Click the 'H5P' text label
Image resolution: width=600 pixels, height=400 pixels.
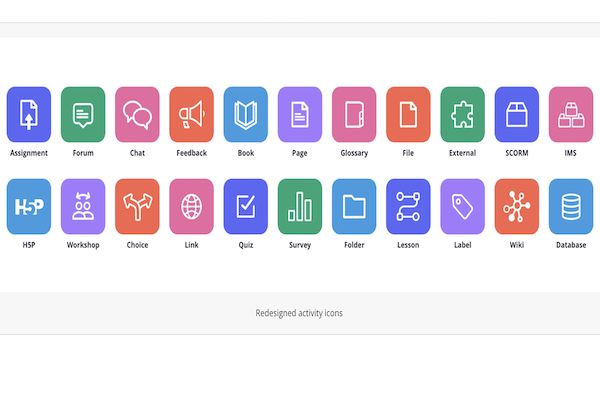(x=29, y=245)
